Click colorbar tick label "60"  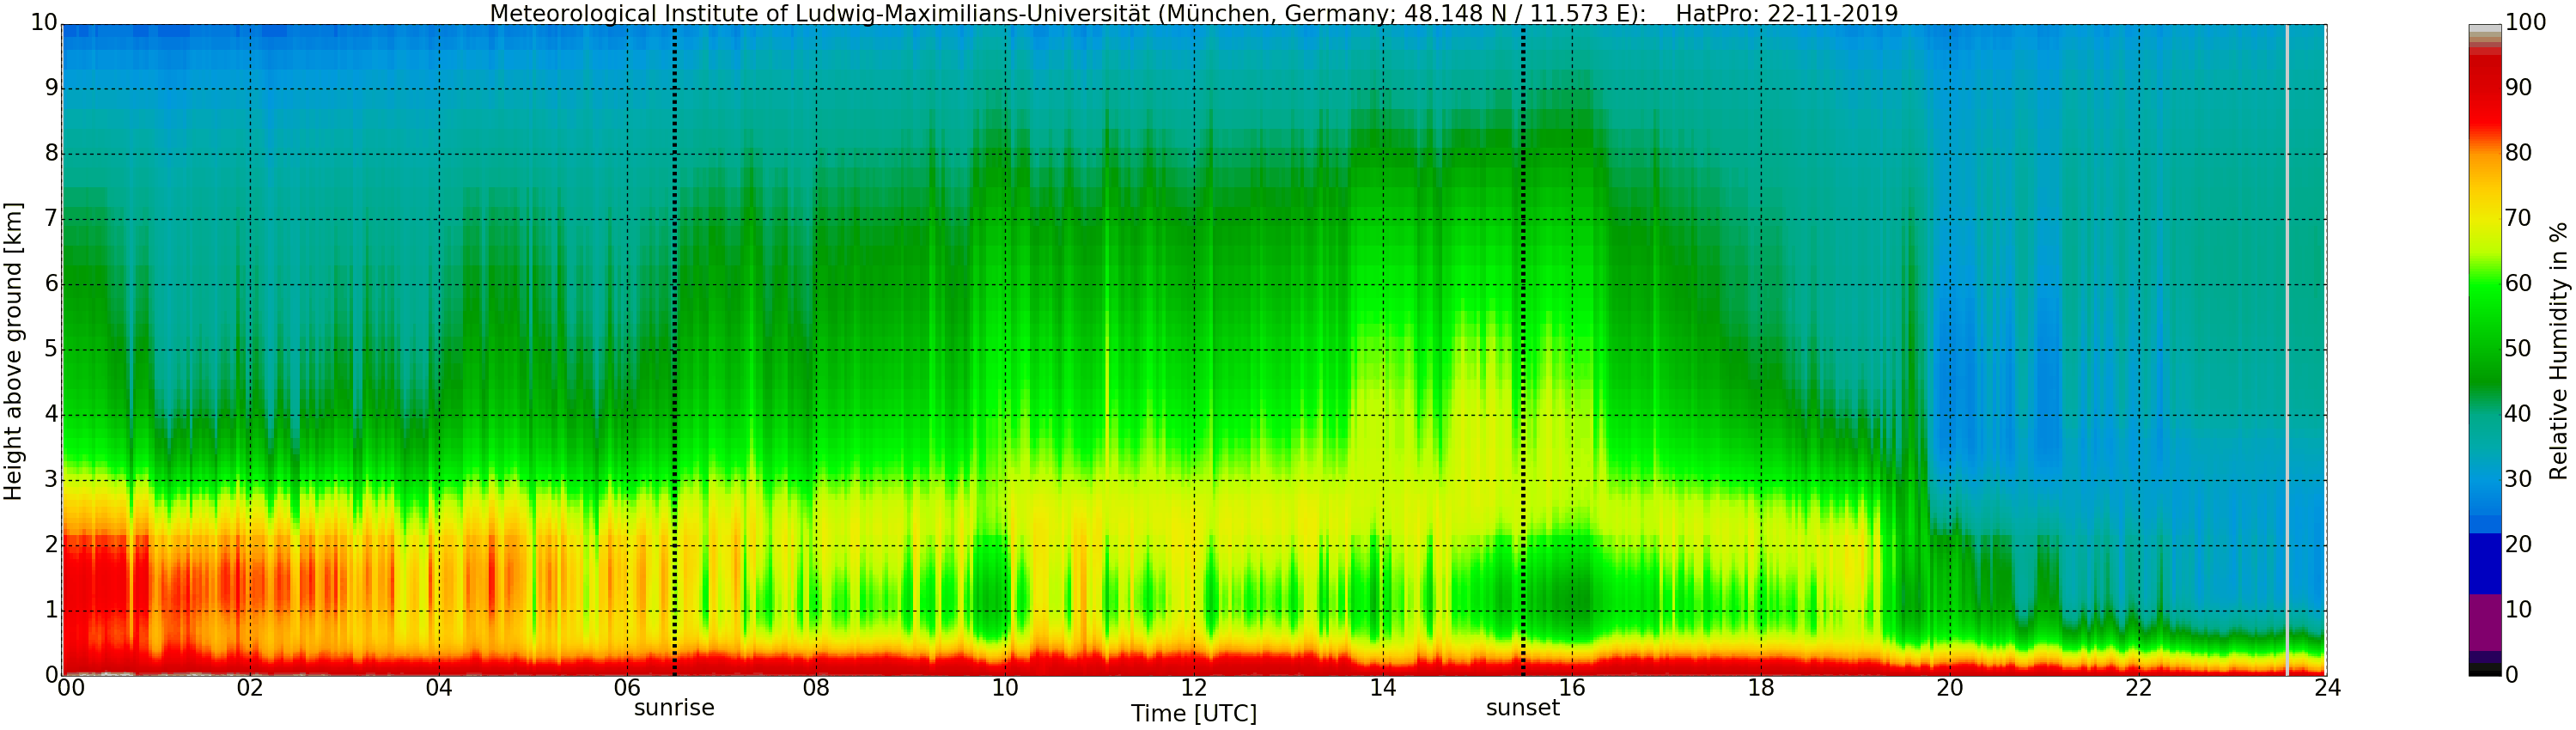[2518, 284]
